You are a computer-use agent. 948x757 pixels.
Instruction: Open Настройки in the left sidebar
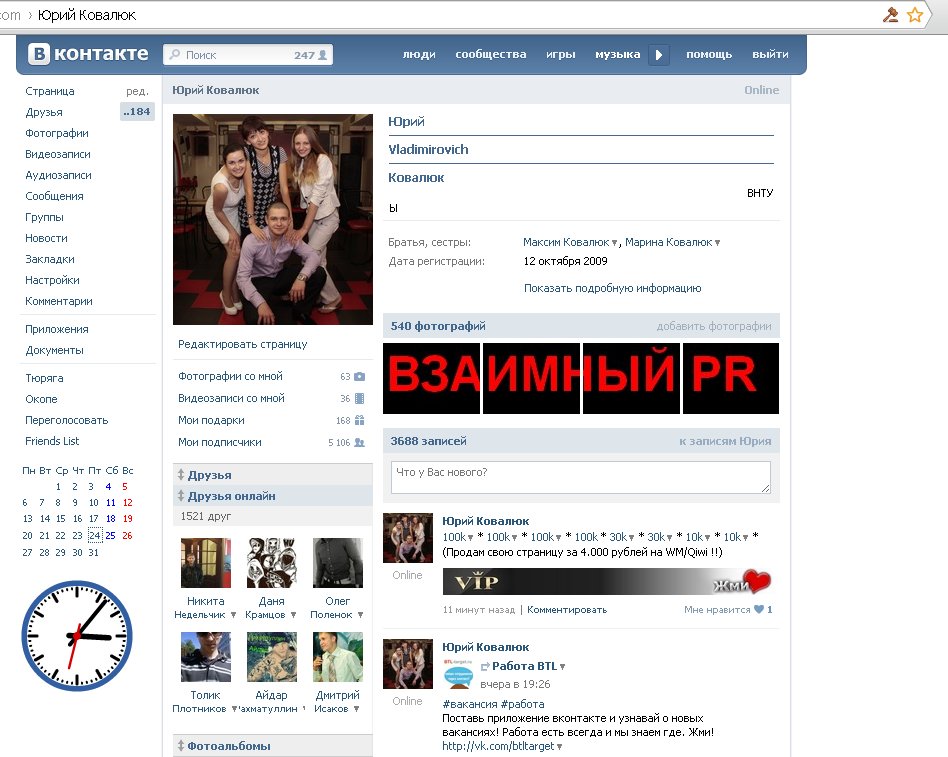coord(52,280)
